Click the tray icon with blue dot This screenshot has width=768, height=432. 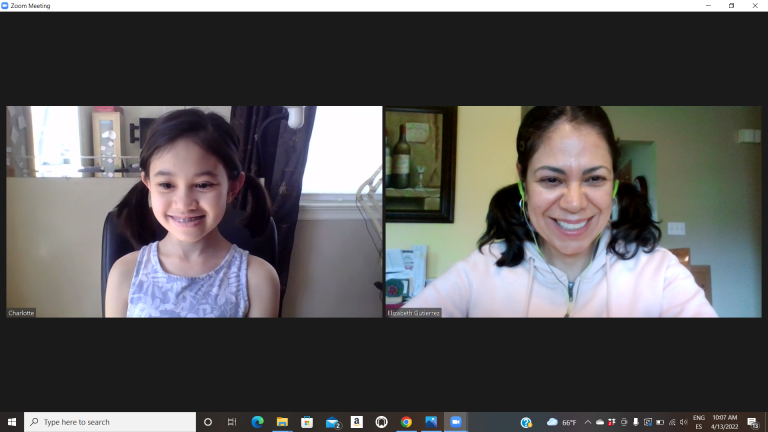(x=648, y=422)
